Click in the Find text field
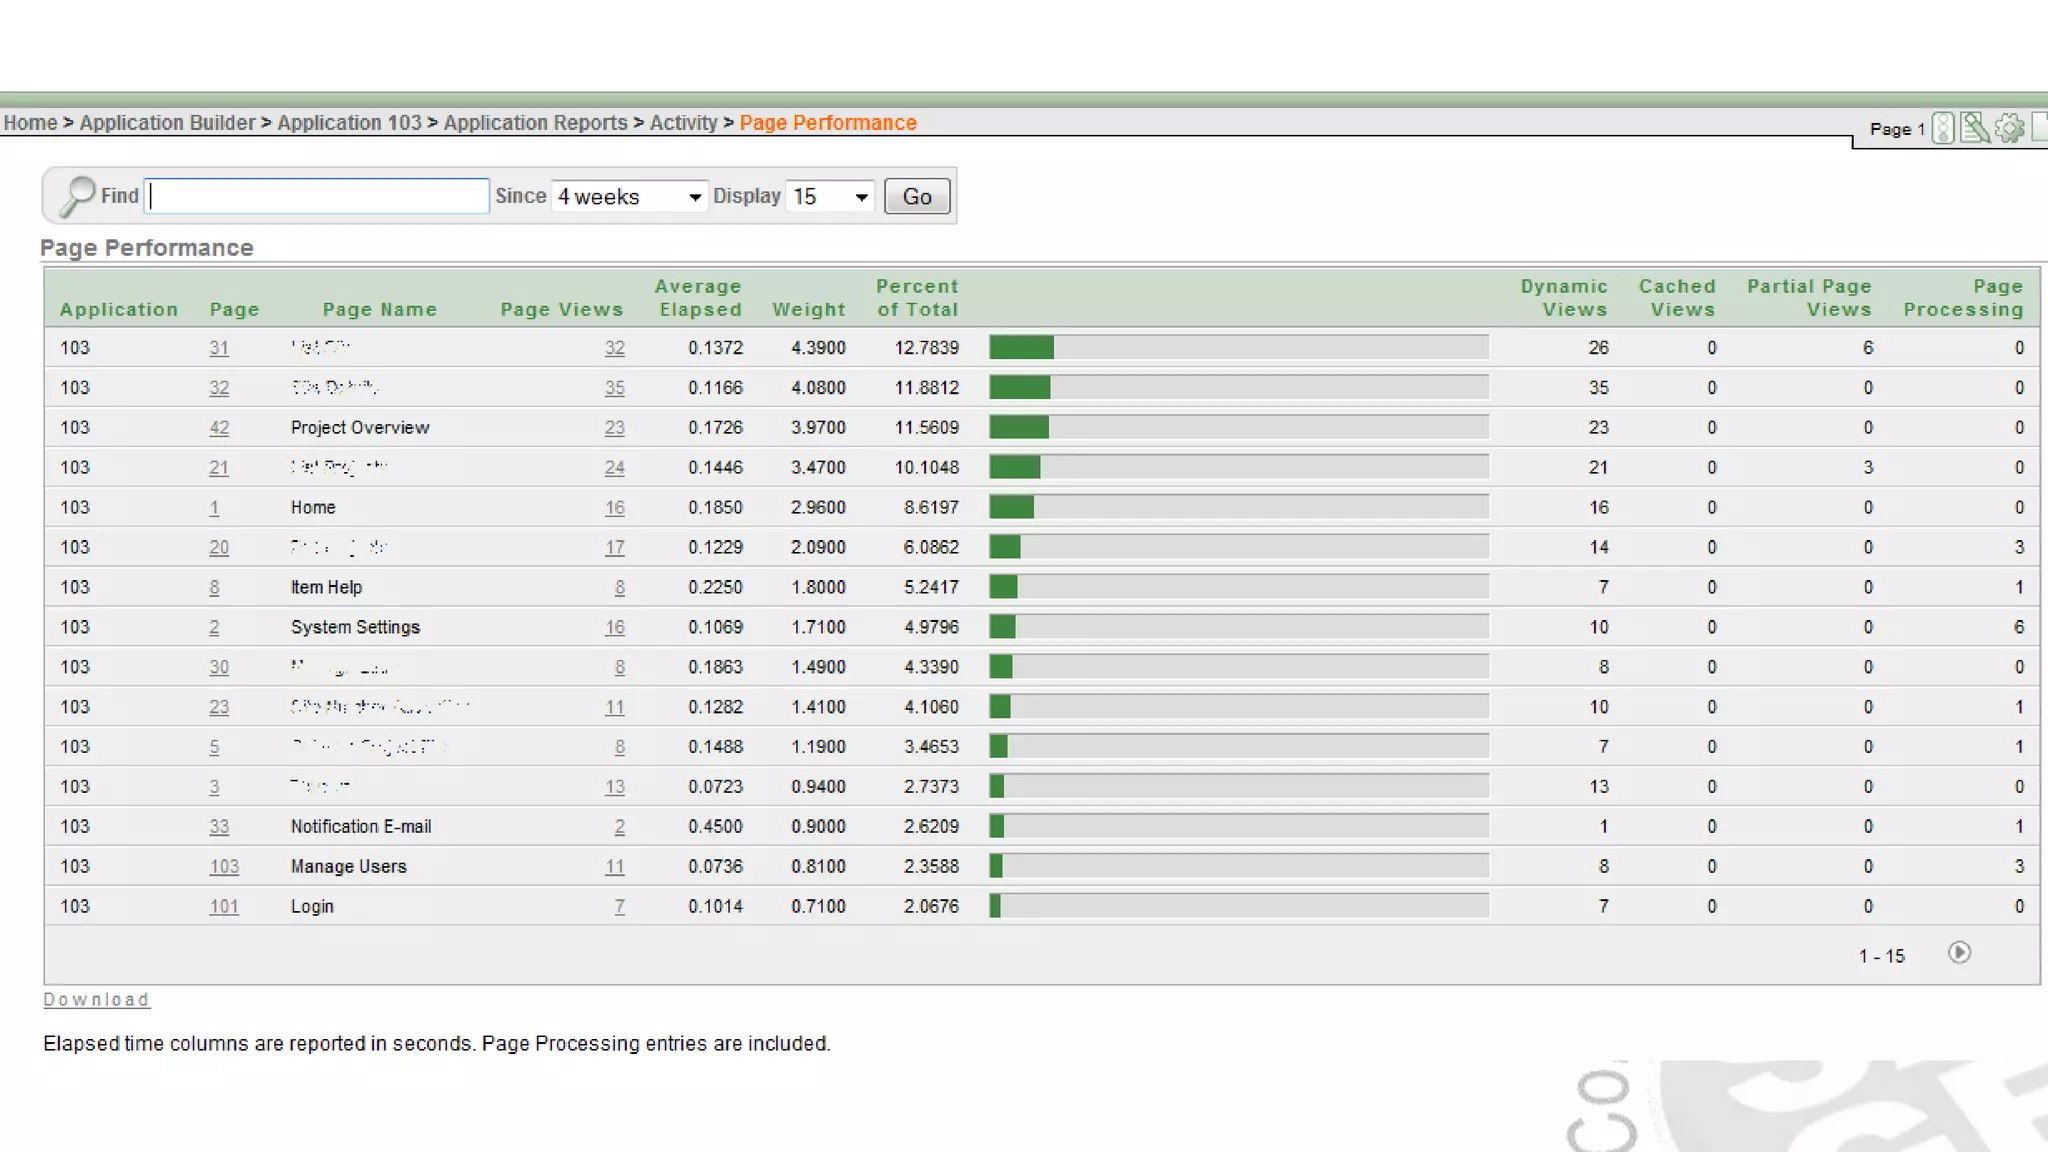 318,196
